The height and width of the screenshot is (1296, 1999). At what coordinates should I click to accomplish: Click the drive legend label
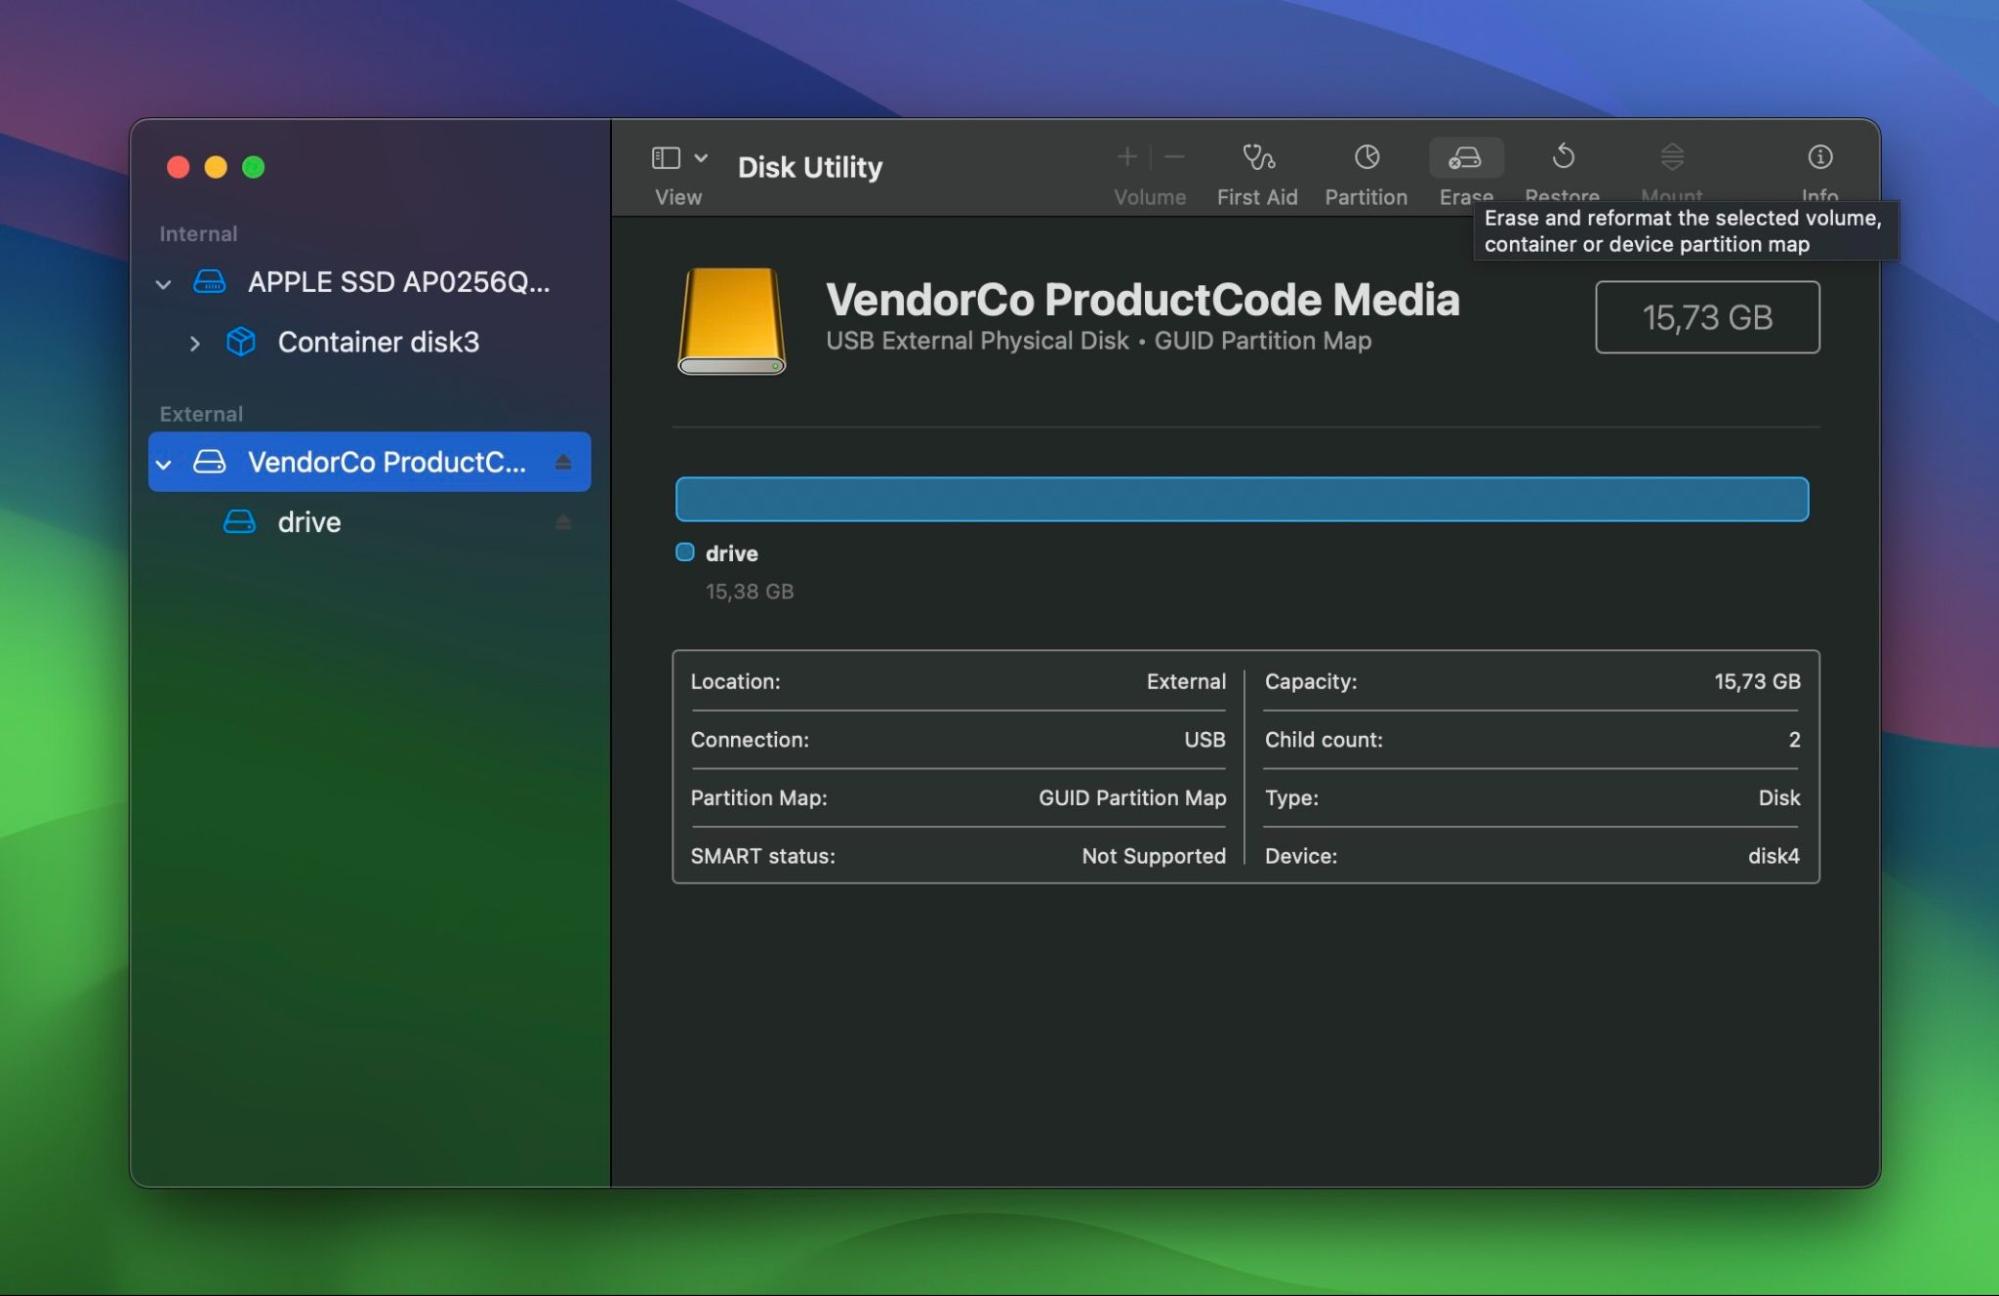(x=732, y=553)
